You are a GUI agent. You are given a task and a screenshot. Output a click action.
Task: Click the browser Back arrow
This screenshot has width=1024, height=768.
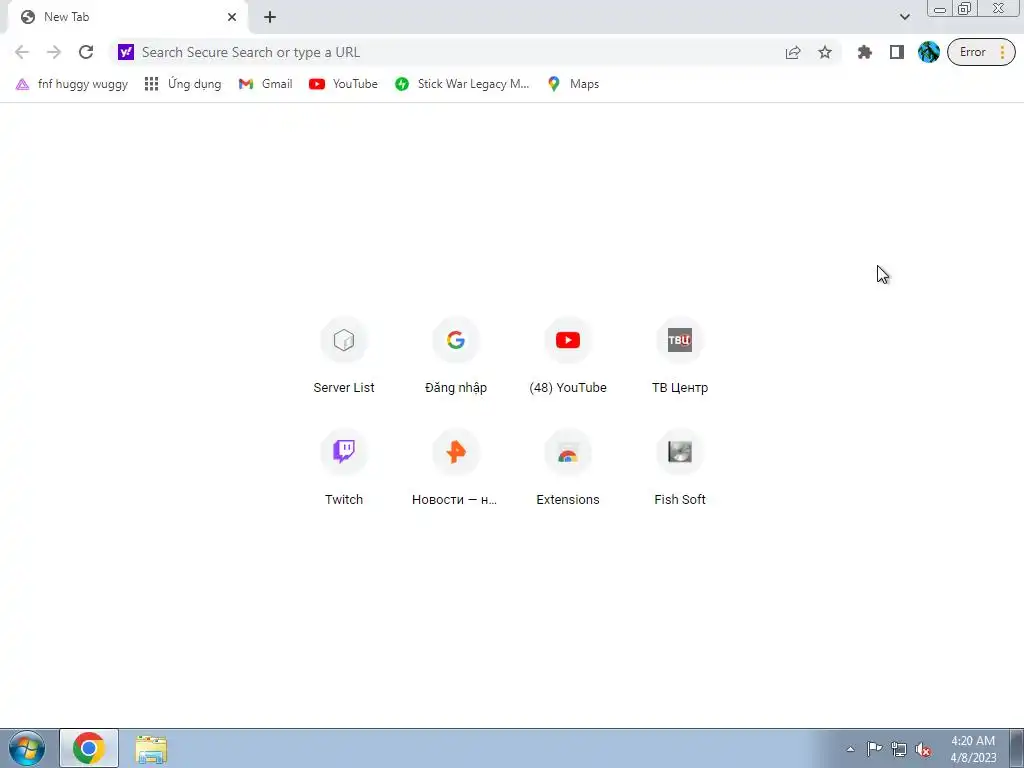coord(22,52)
